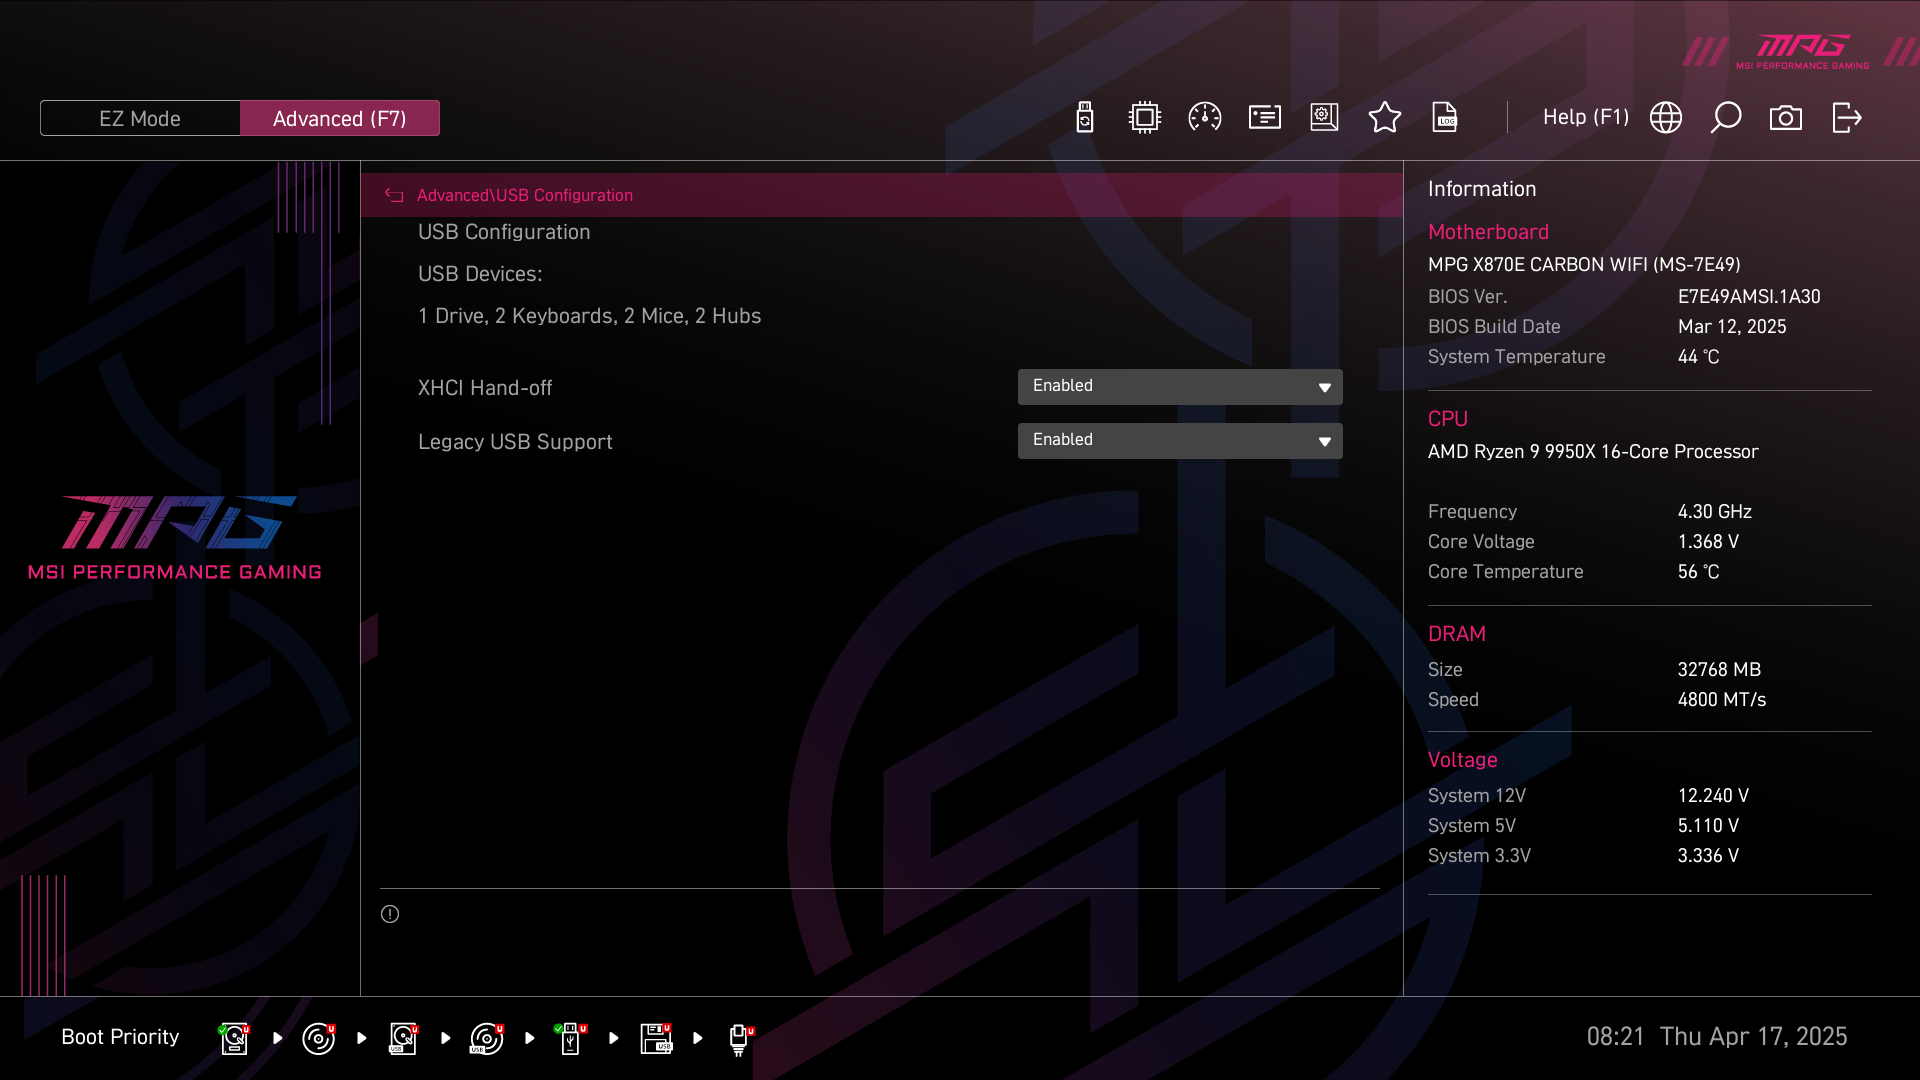The height and width of the screenshot is (1080, 1920).
Task: Click the exit BIOS icon
Action: pos(1846,118)
